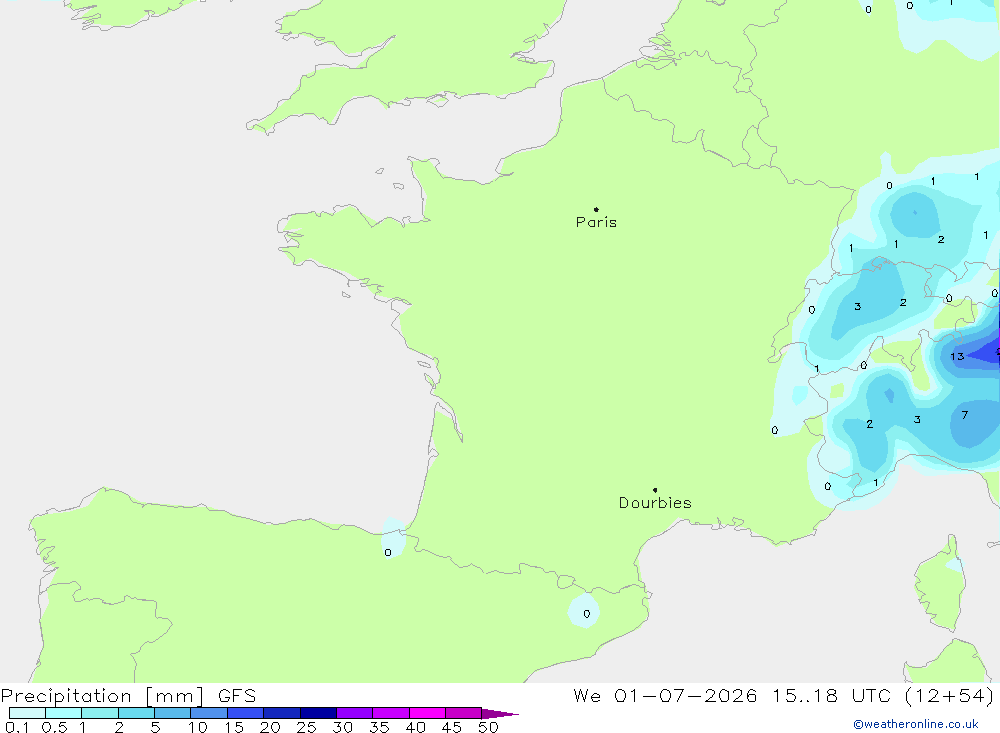Click the '0.5' legend scale label

click(54, 727)
